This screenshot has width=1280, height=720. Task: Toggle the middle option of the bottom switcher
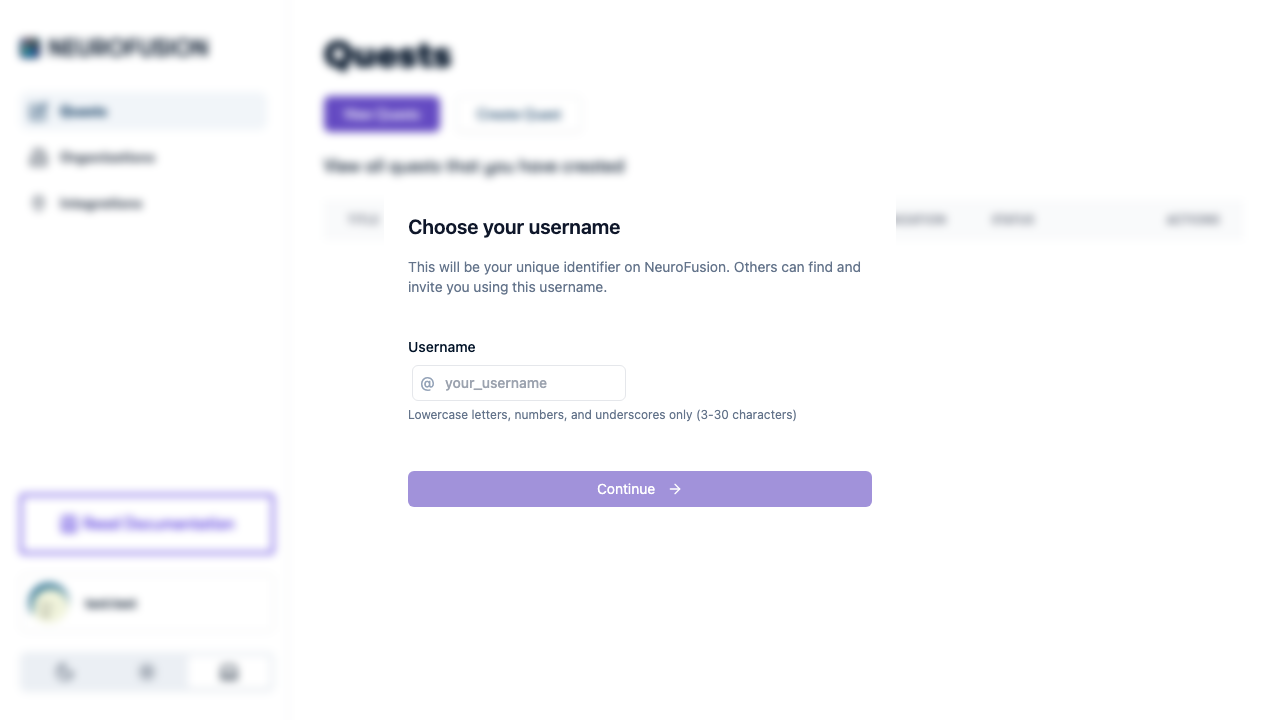click(x=146, y=672)
